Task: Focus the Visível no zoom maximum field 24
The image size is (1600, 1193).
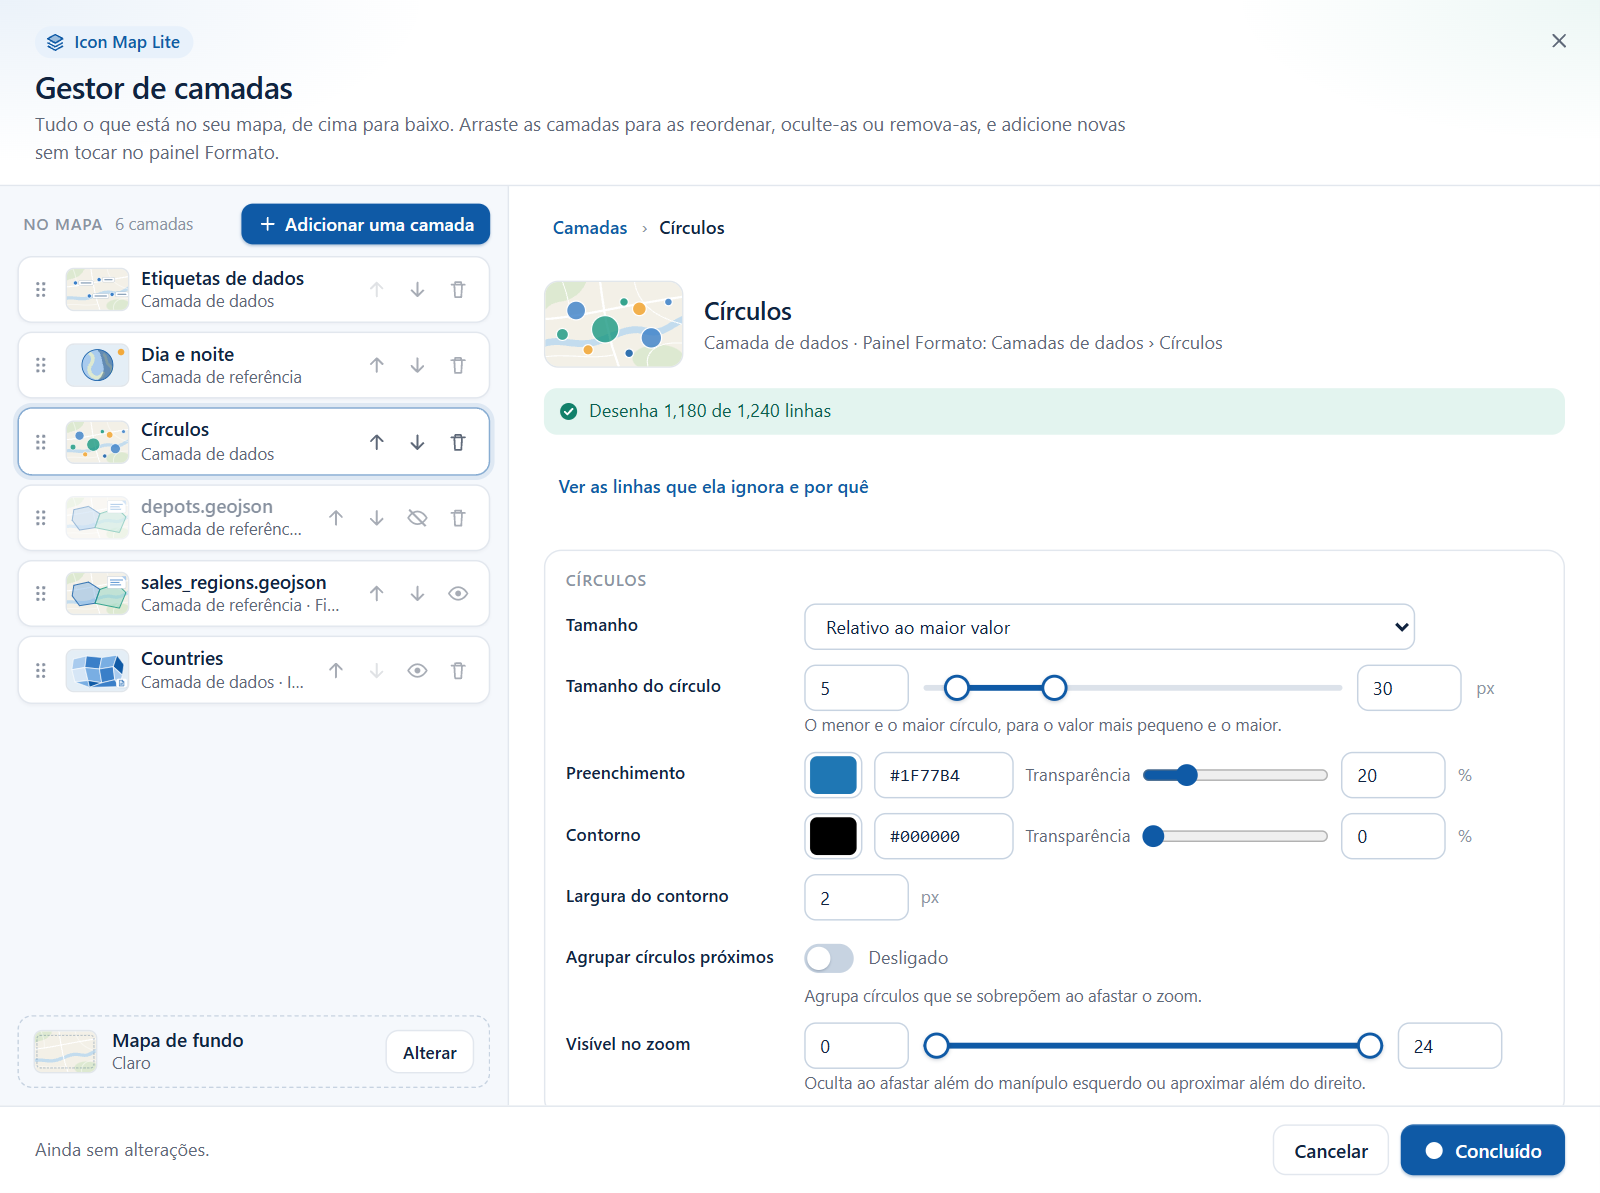Action: [x=1449, y=1046]
